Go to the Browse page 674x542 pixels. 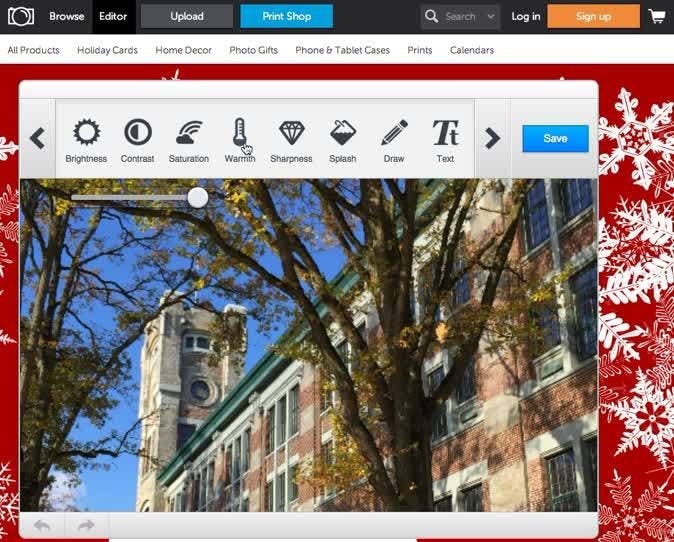(67, 16)
